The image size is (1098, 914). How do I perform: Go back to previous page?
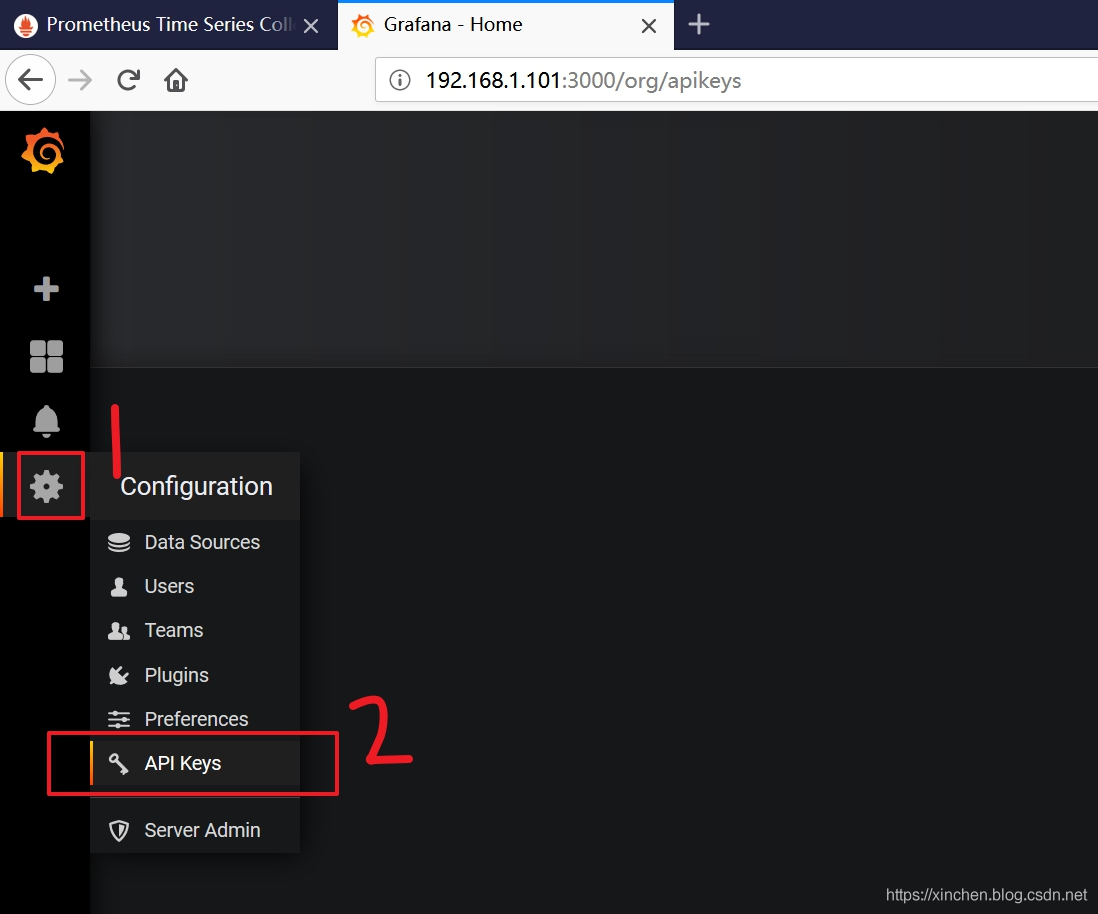pyautogui.click(x=30, y=80)
